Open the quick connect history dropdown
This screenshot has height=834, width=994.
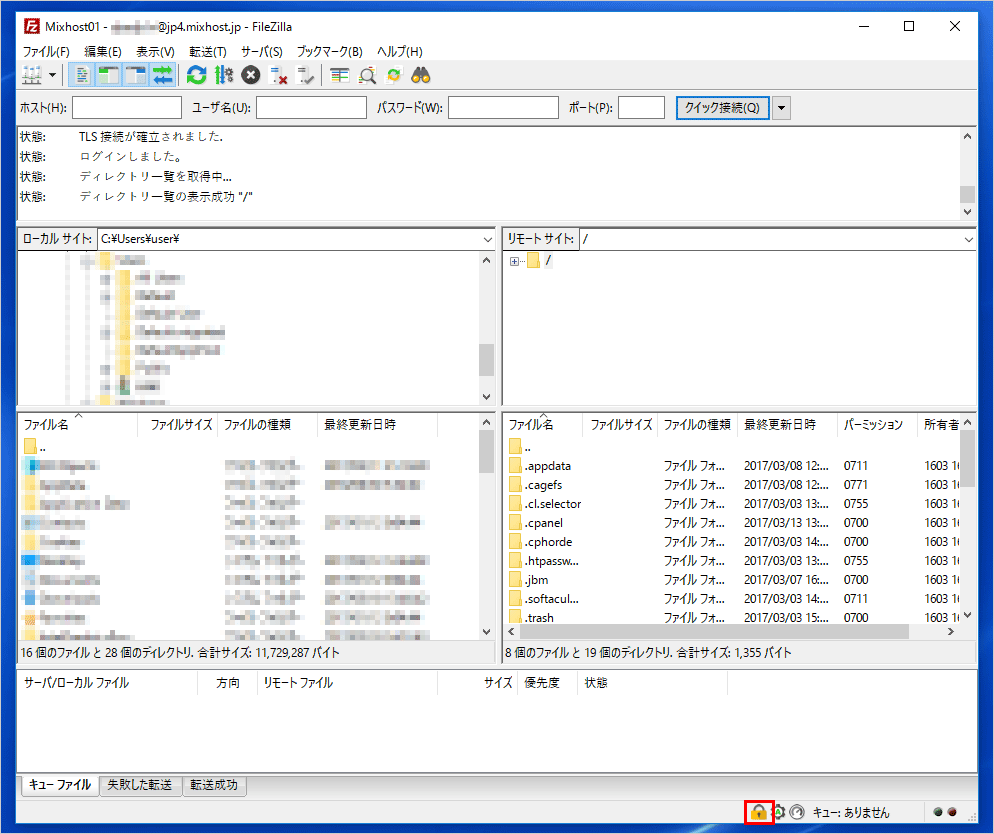pyautogui.click(x=782, y=108)
